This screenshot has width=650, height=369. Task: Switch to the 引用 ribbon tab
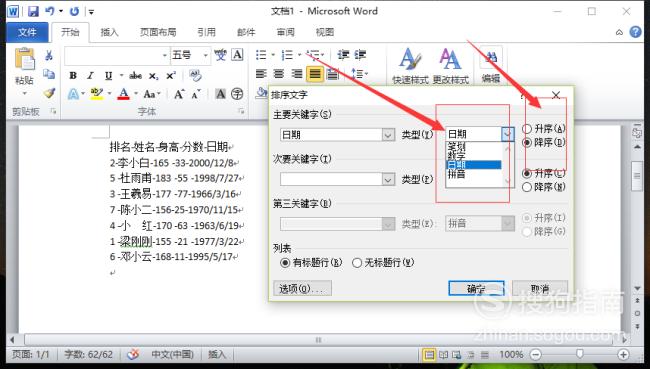(x=206, y=32)
